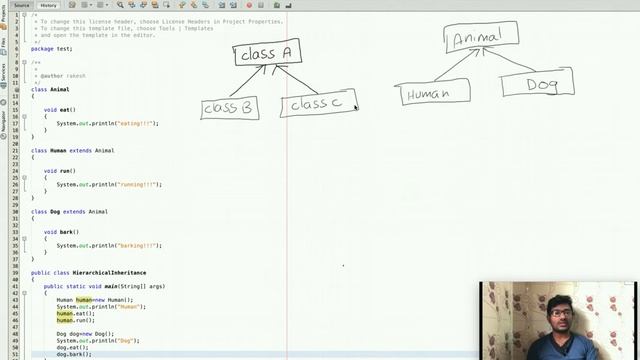The image size is (640, 360).
Task: Click the 'Human human=new Human();' line
Action: pyautogui.click(x=95, y=300)
